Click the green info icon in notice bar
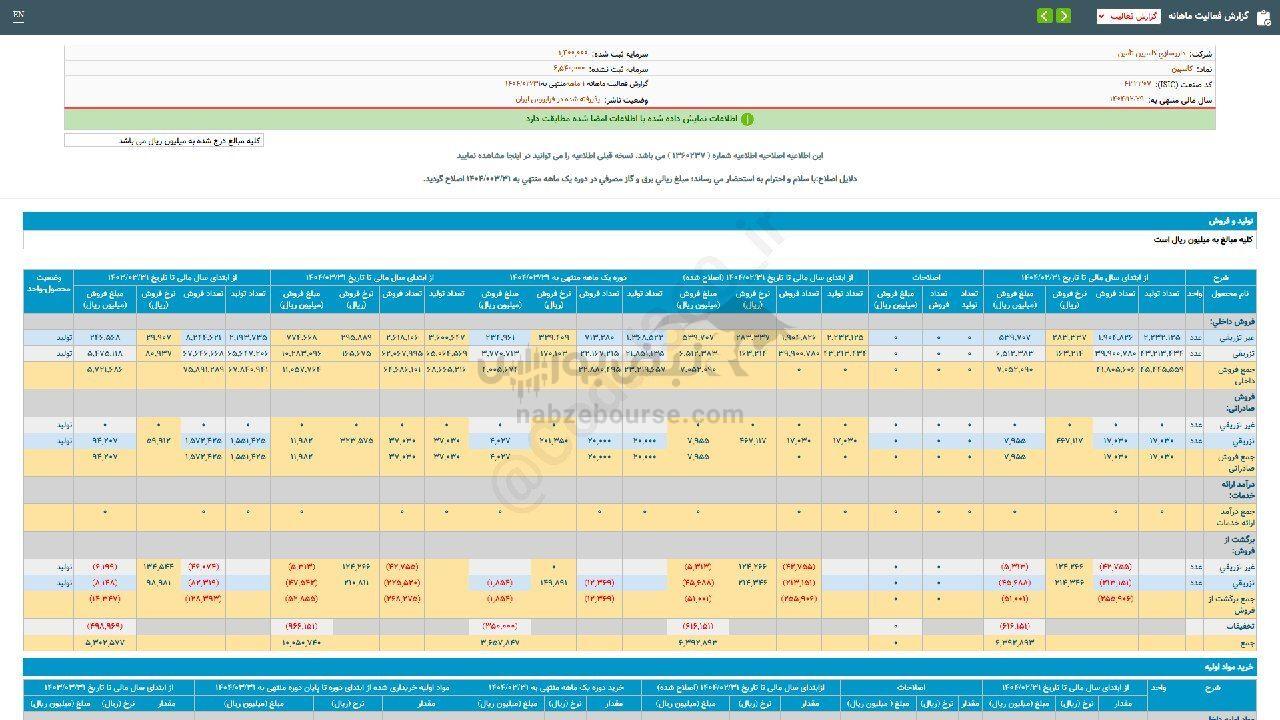Screen dimensions: 1280x720 (746, 119)
